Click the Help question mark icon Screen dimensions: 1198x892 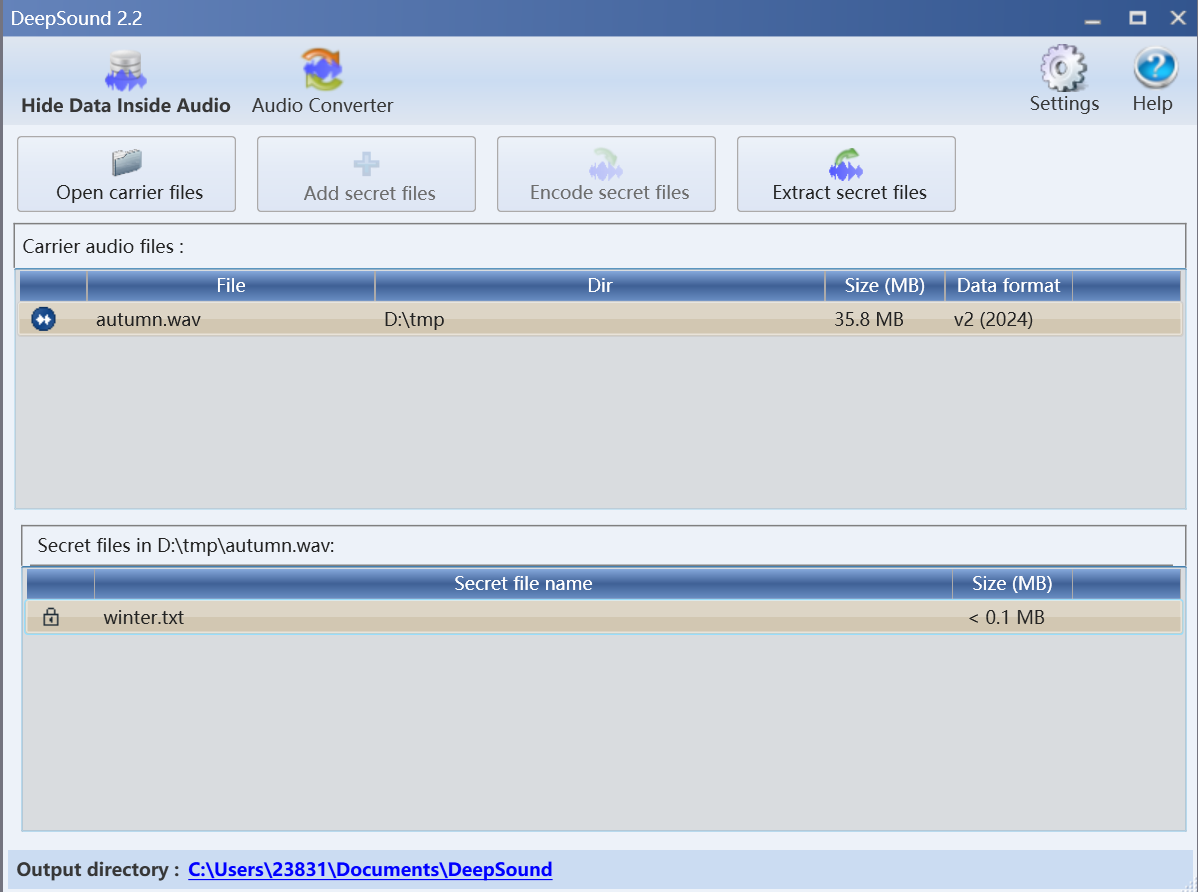(1154, 69)
